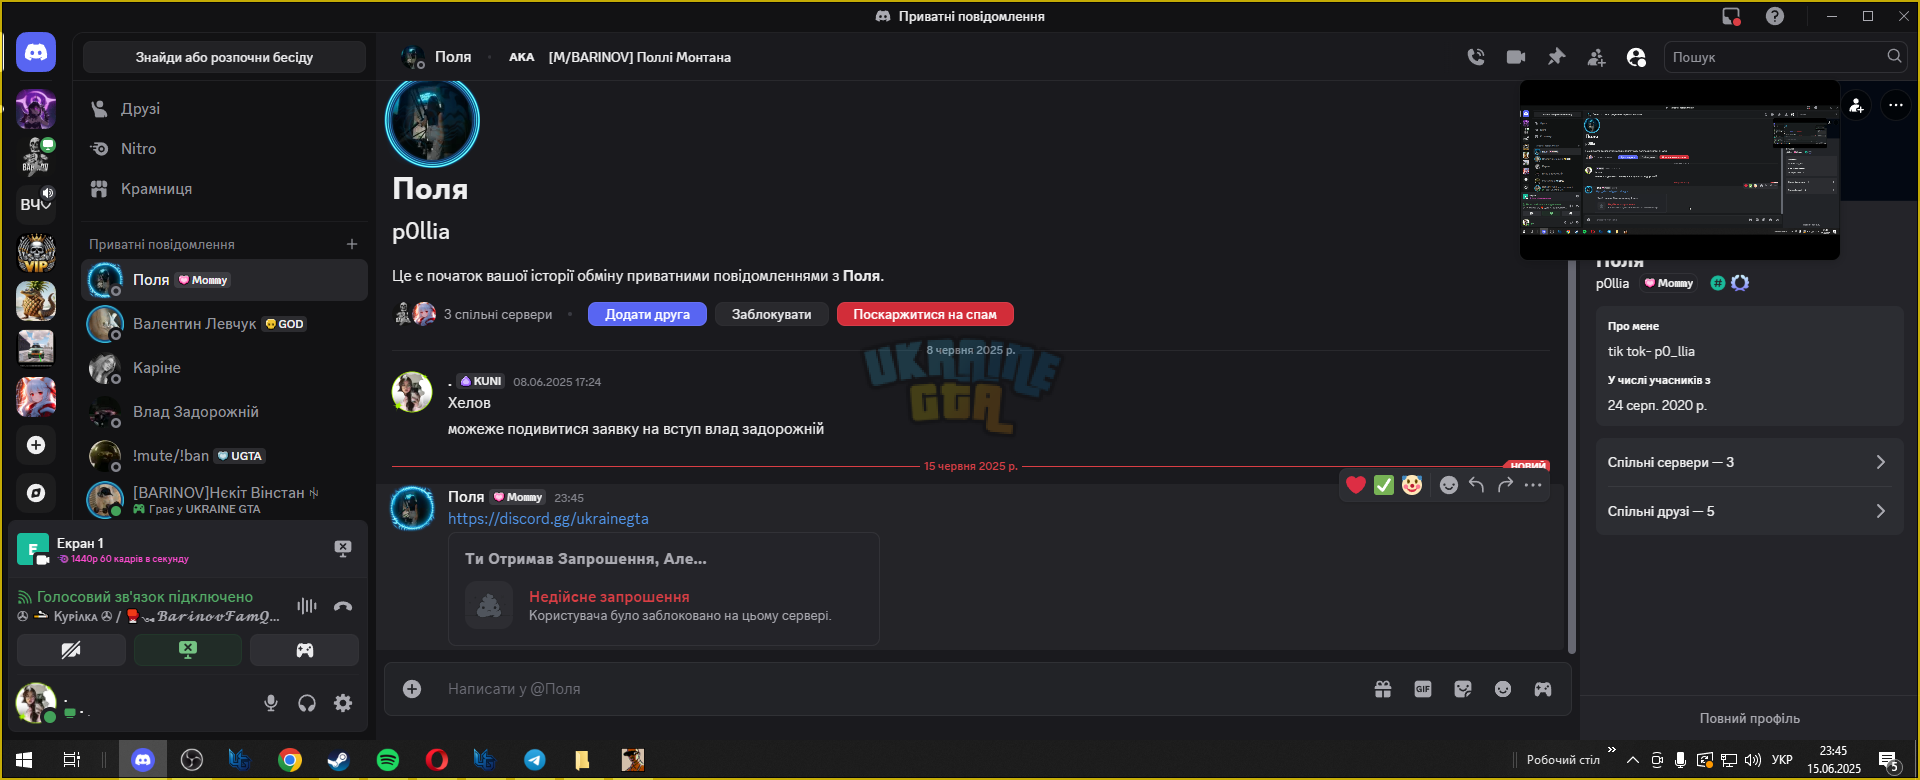
Task: Open the ВЧ server in the server list
Action: (x=36, y=204)
